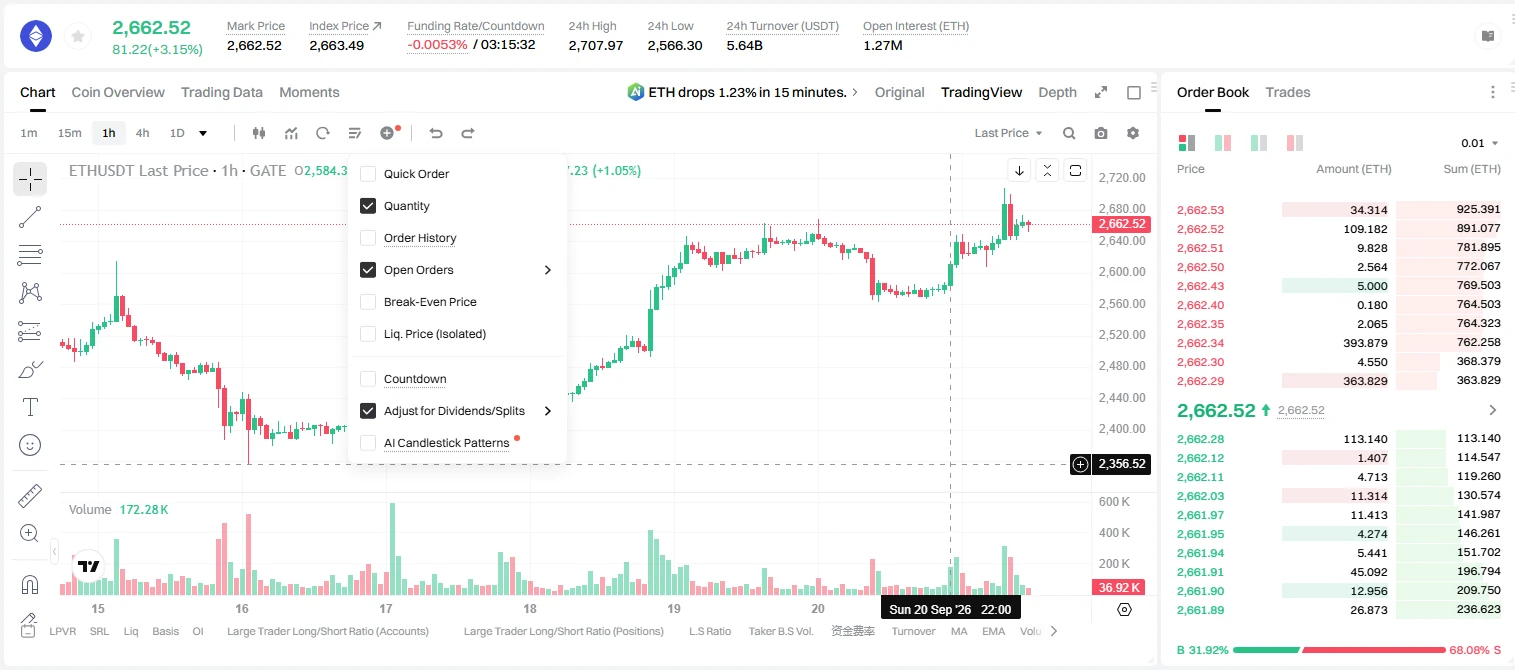Click the replay circular arrow icon
The image size is (1515, 670).
click(x=323, y=133)
